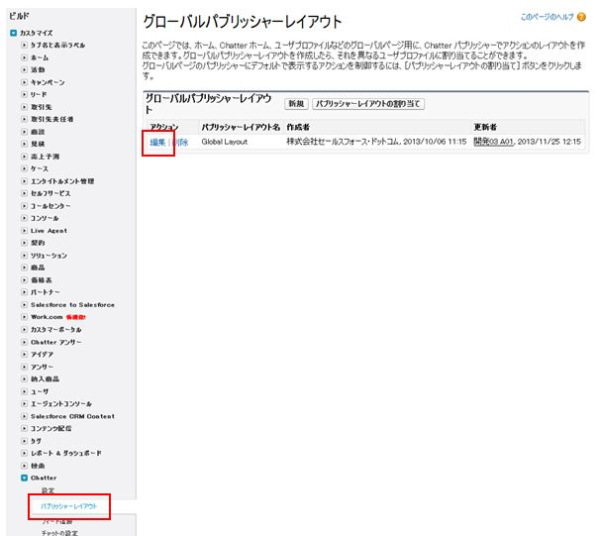Open 設定 under Chatter
This screenshot has width=600, height=536.
pyautogui.click(x=48, y=490)
